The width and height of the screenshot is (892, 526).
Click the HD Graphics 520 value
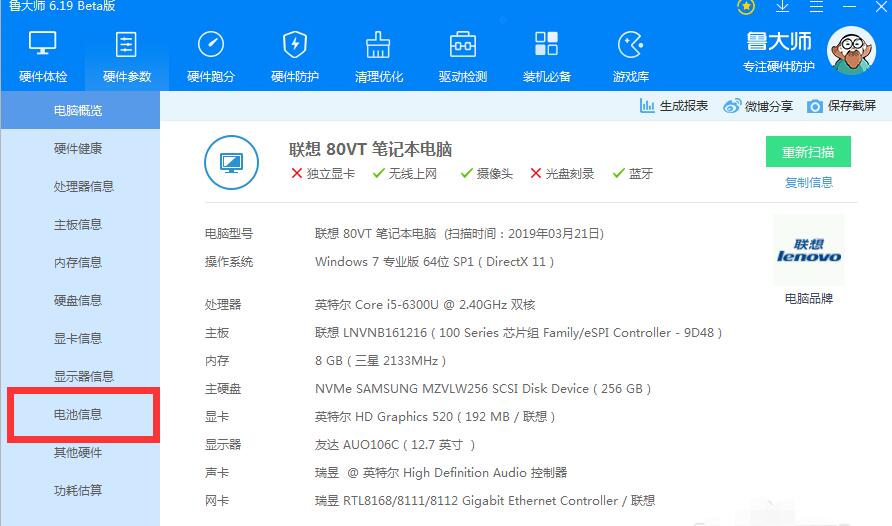pos(435,417)
